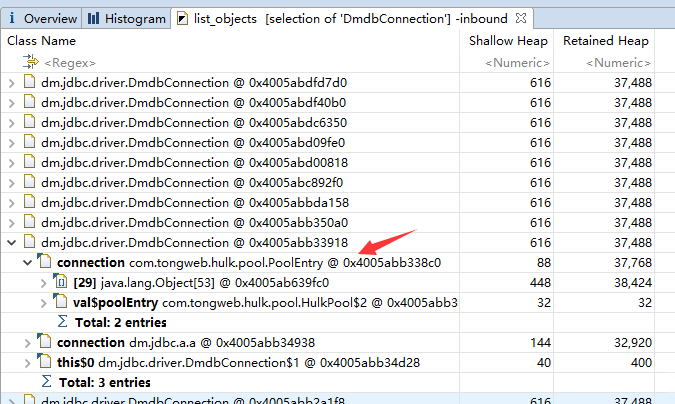Screen dimensions: 675x404
Task: Select the list_objects DmdbConnection inbound tab
Action: coord(352,19)
